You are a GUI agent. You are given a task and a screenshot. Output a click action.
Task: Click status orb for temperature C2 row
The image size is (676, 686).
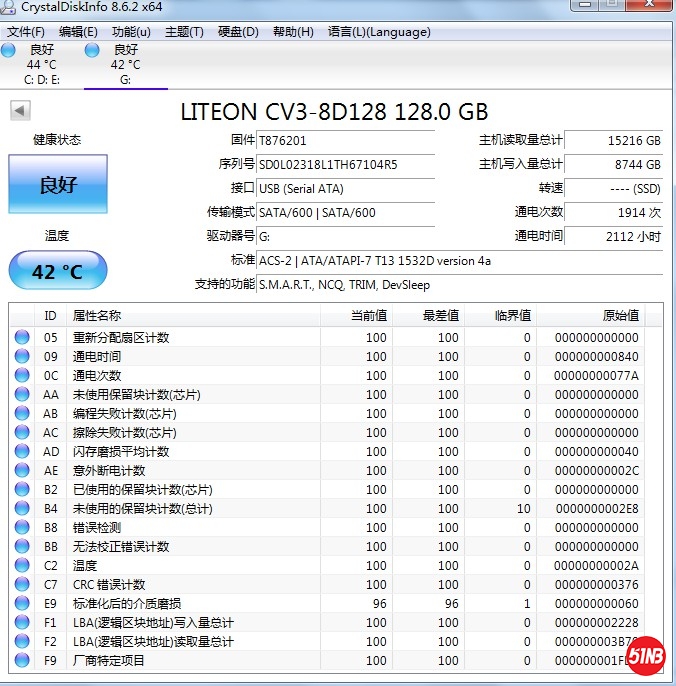coord(22,566)
